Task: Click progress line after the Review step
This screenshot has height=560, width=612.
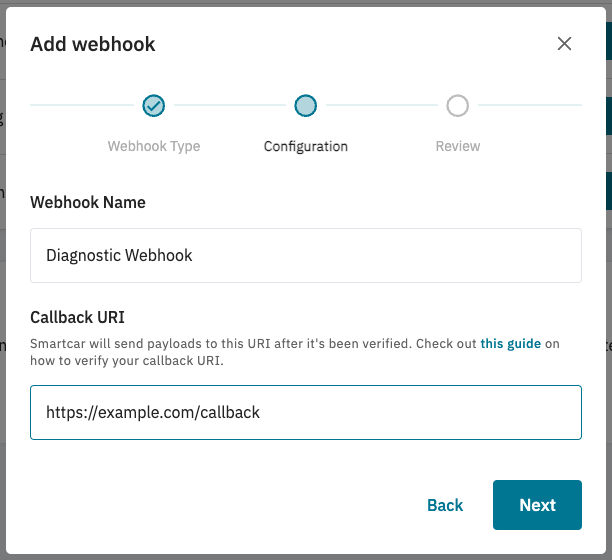Action: coord(530,105)
